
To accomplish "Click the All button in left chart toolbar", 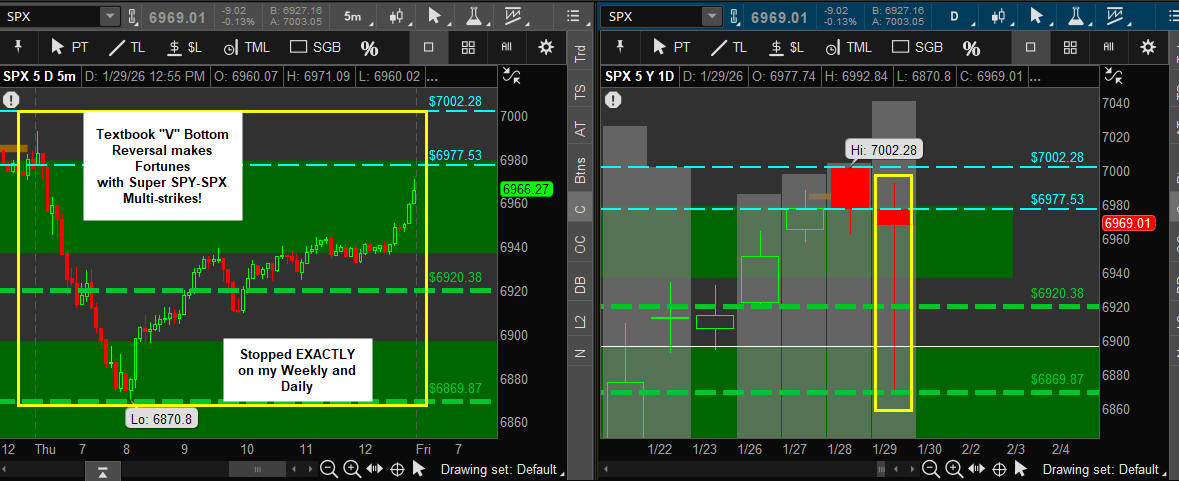I will (507, 47).
